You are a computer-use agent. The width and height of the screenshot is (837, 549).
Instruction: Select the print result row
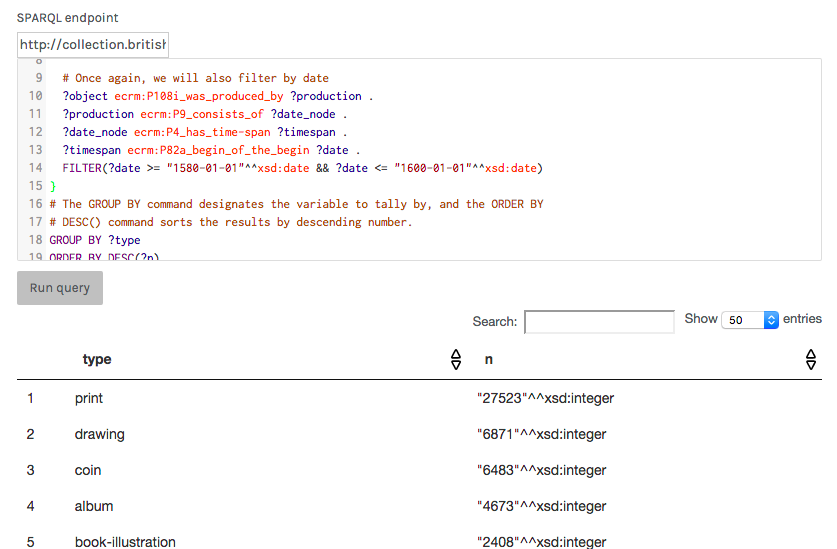click(x=89, y=398)
